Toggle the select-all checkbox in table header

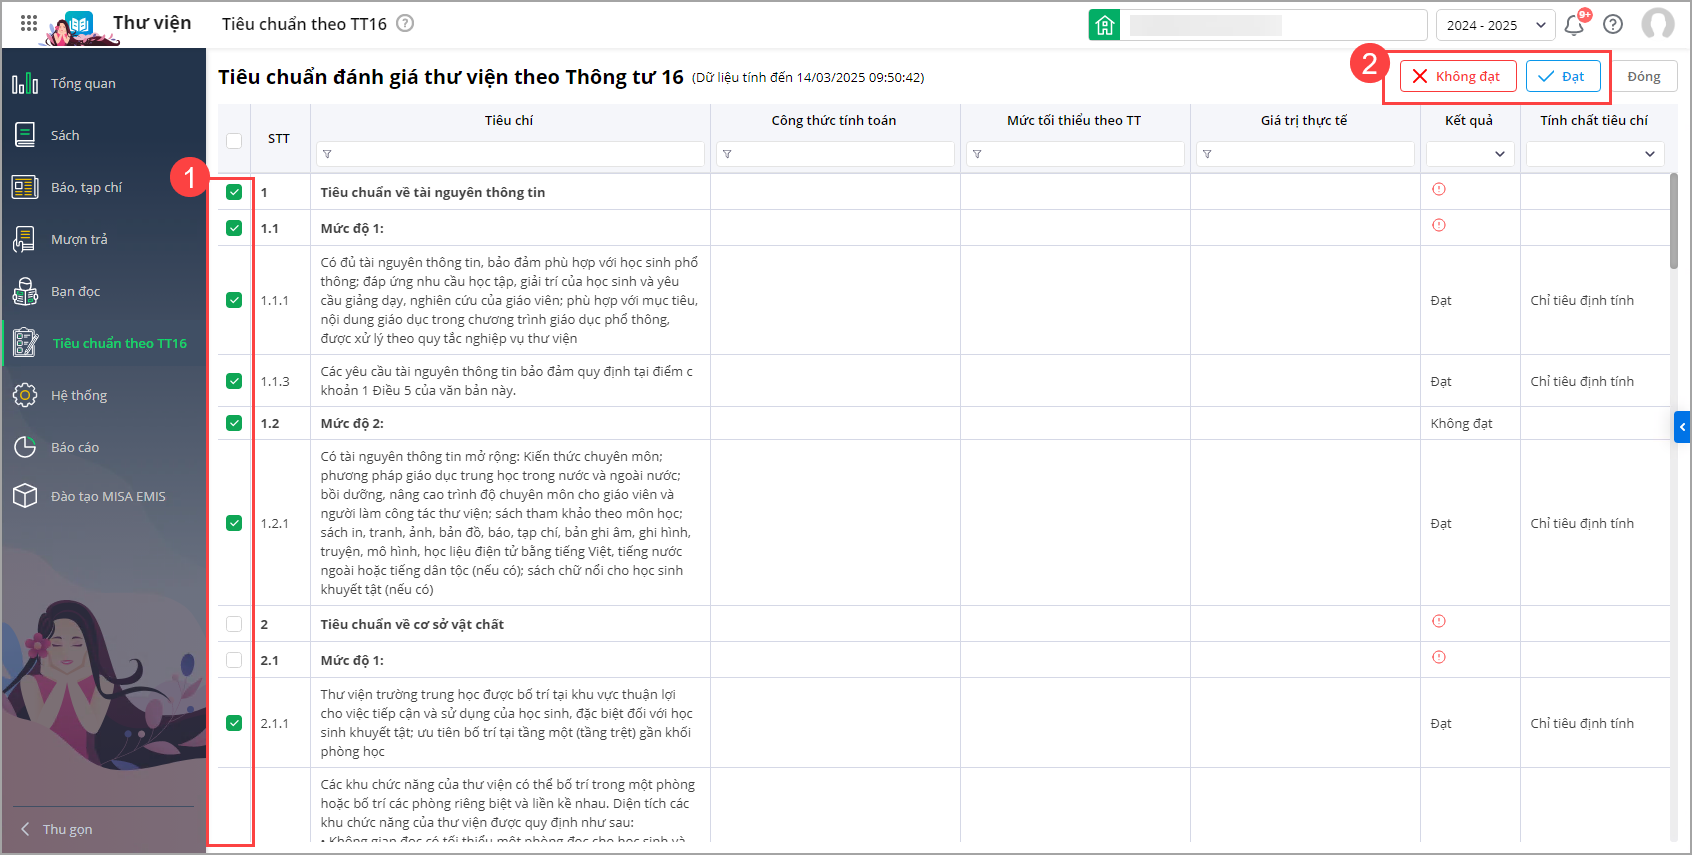(234, 141)
